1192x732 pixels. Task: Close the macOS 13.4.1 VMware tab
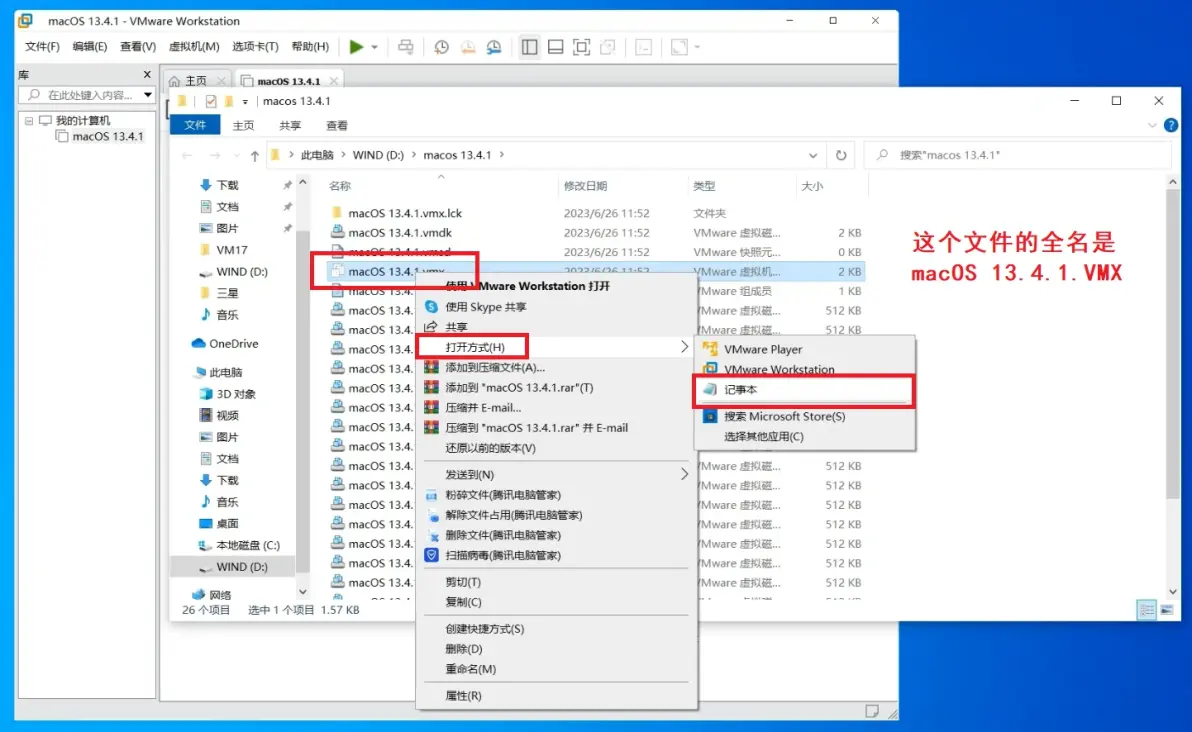pyautogui.click(x=333, y=81)
